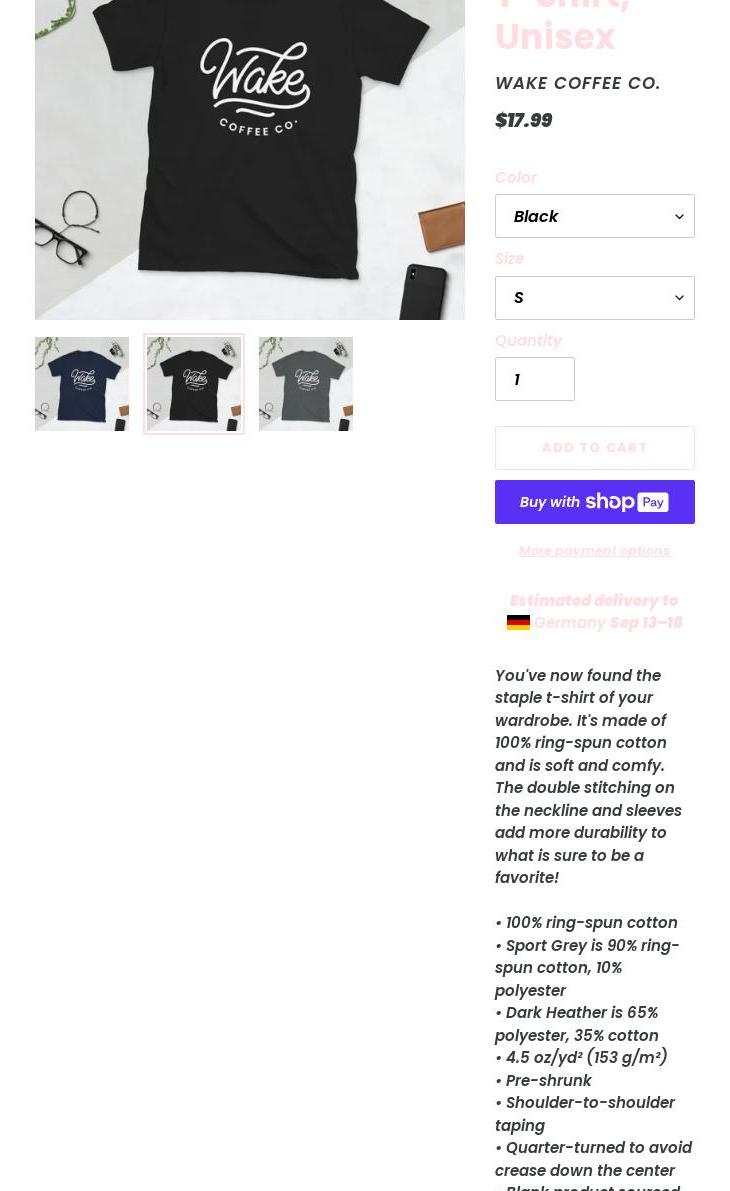Click the German flag icon

[x=518, y=622]
